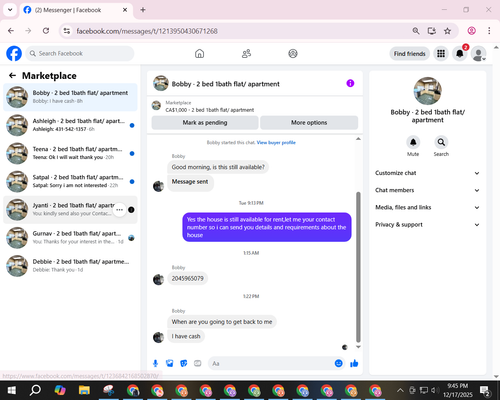The width and height of the screenshot is (500, 400).
Task: Attach a photo file icon
Action: 170,363
